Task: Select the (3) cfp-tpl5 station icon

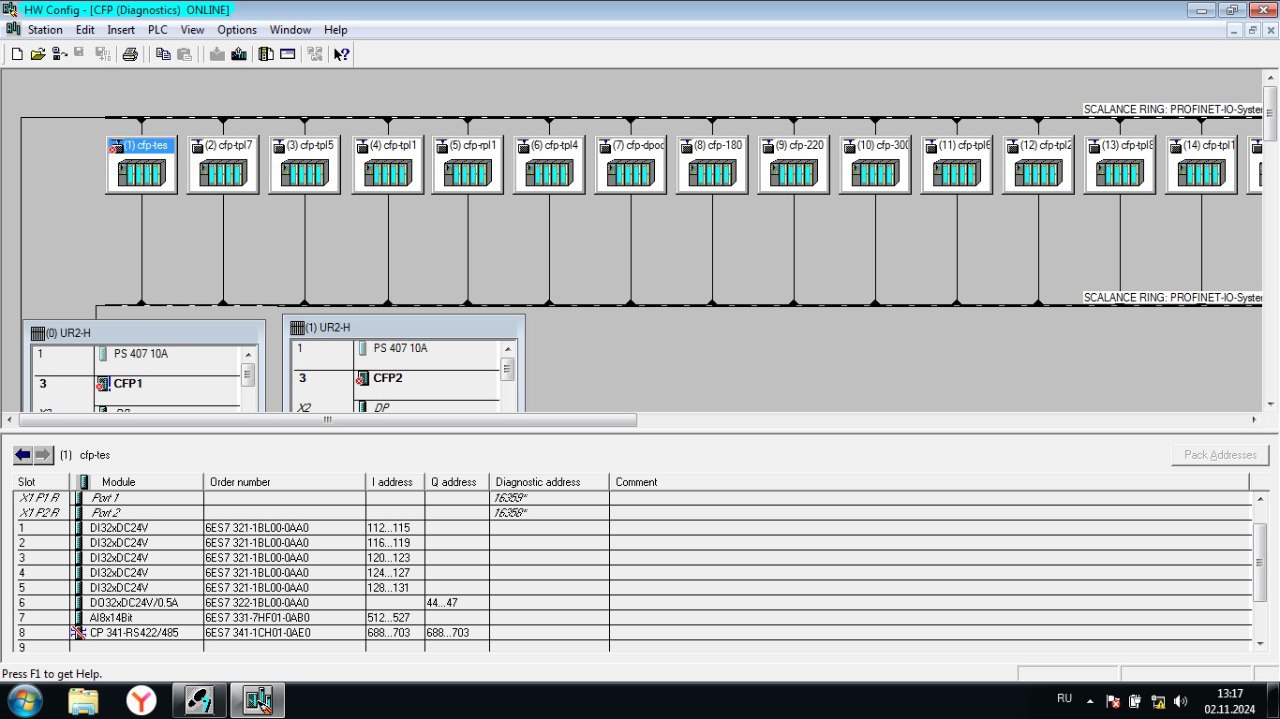Action: coord(304,164)
